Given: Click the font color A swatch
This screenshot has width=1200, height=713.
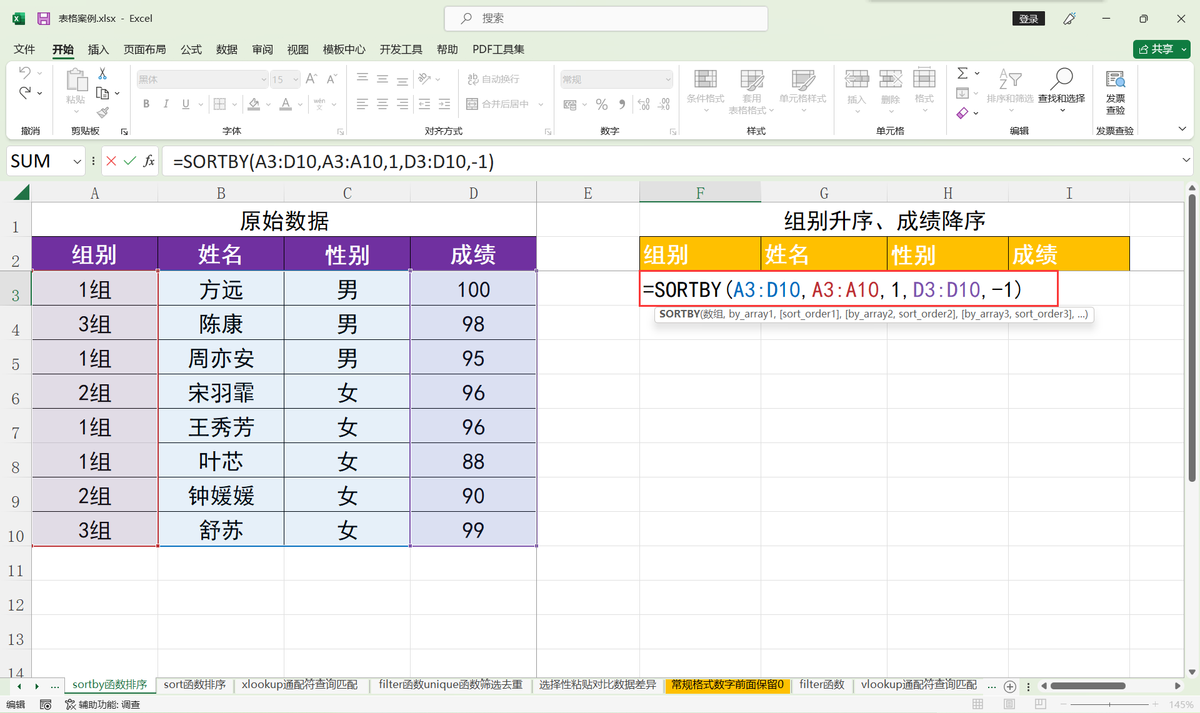Looking at the screenshot, I should (286, 104).
